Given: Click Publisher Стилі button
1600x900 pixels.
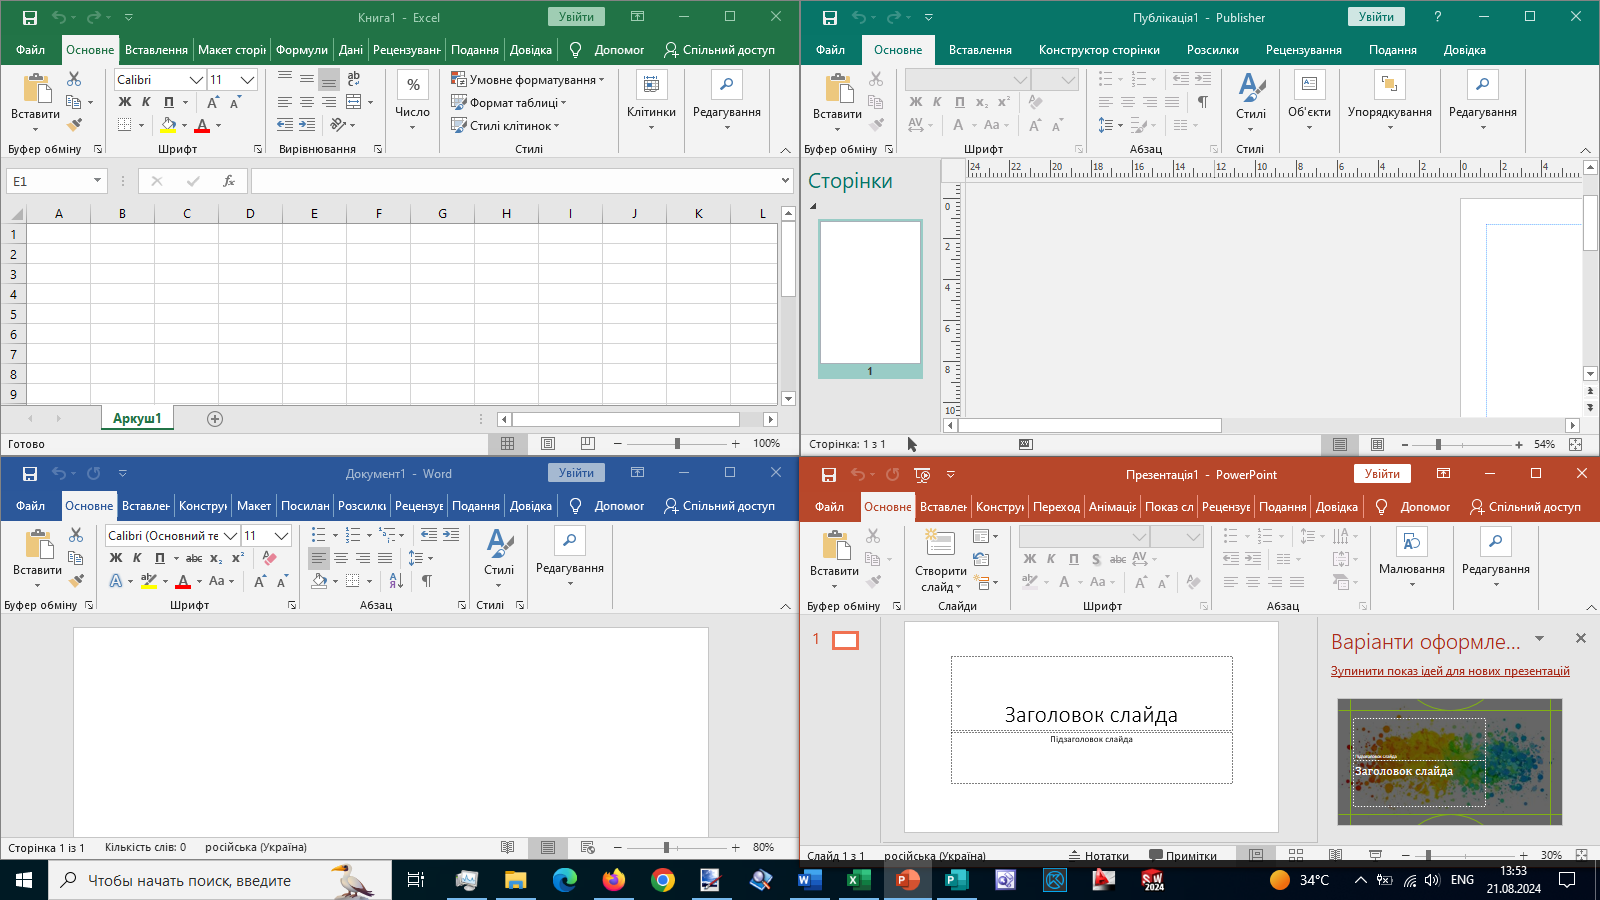Looking at the screenshot, I should coord(1251,100).
